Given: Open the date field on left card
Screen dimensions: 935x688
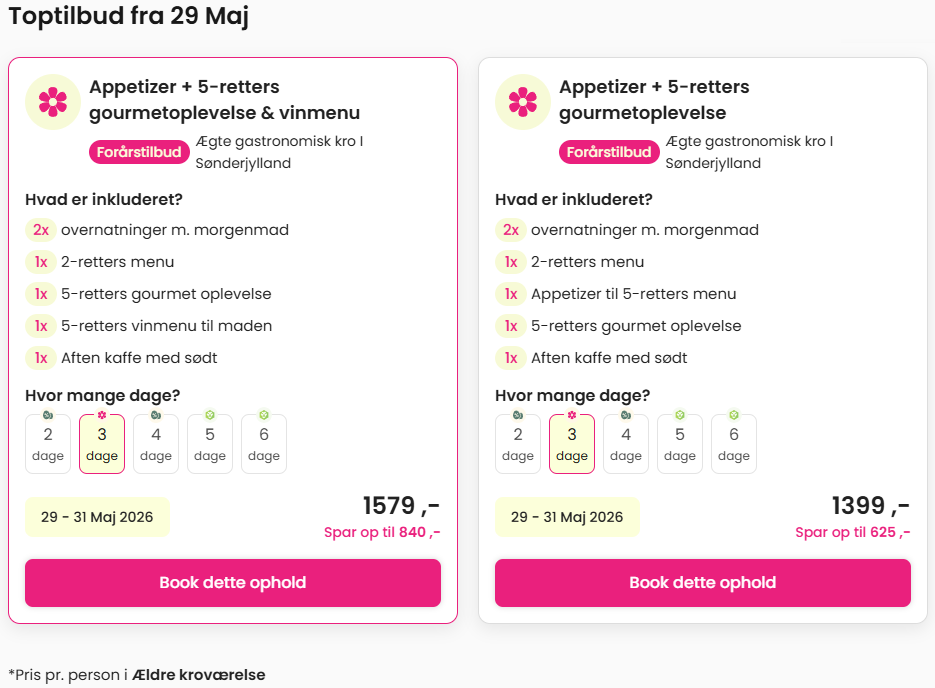Looking at the screenshot, I should 97,517.
